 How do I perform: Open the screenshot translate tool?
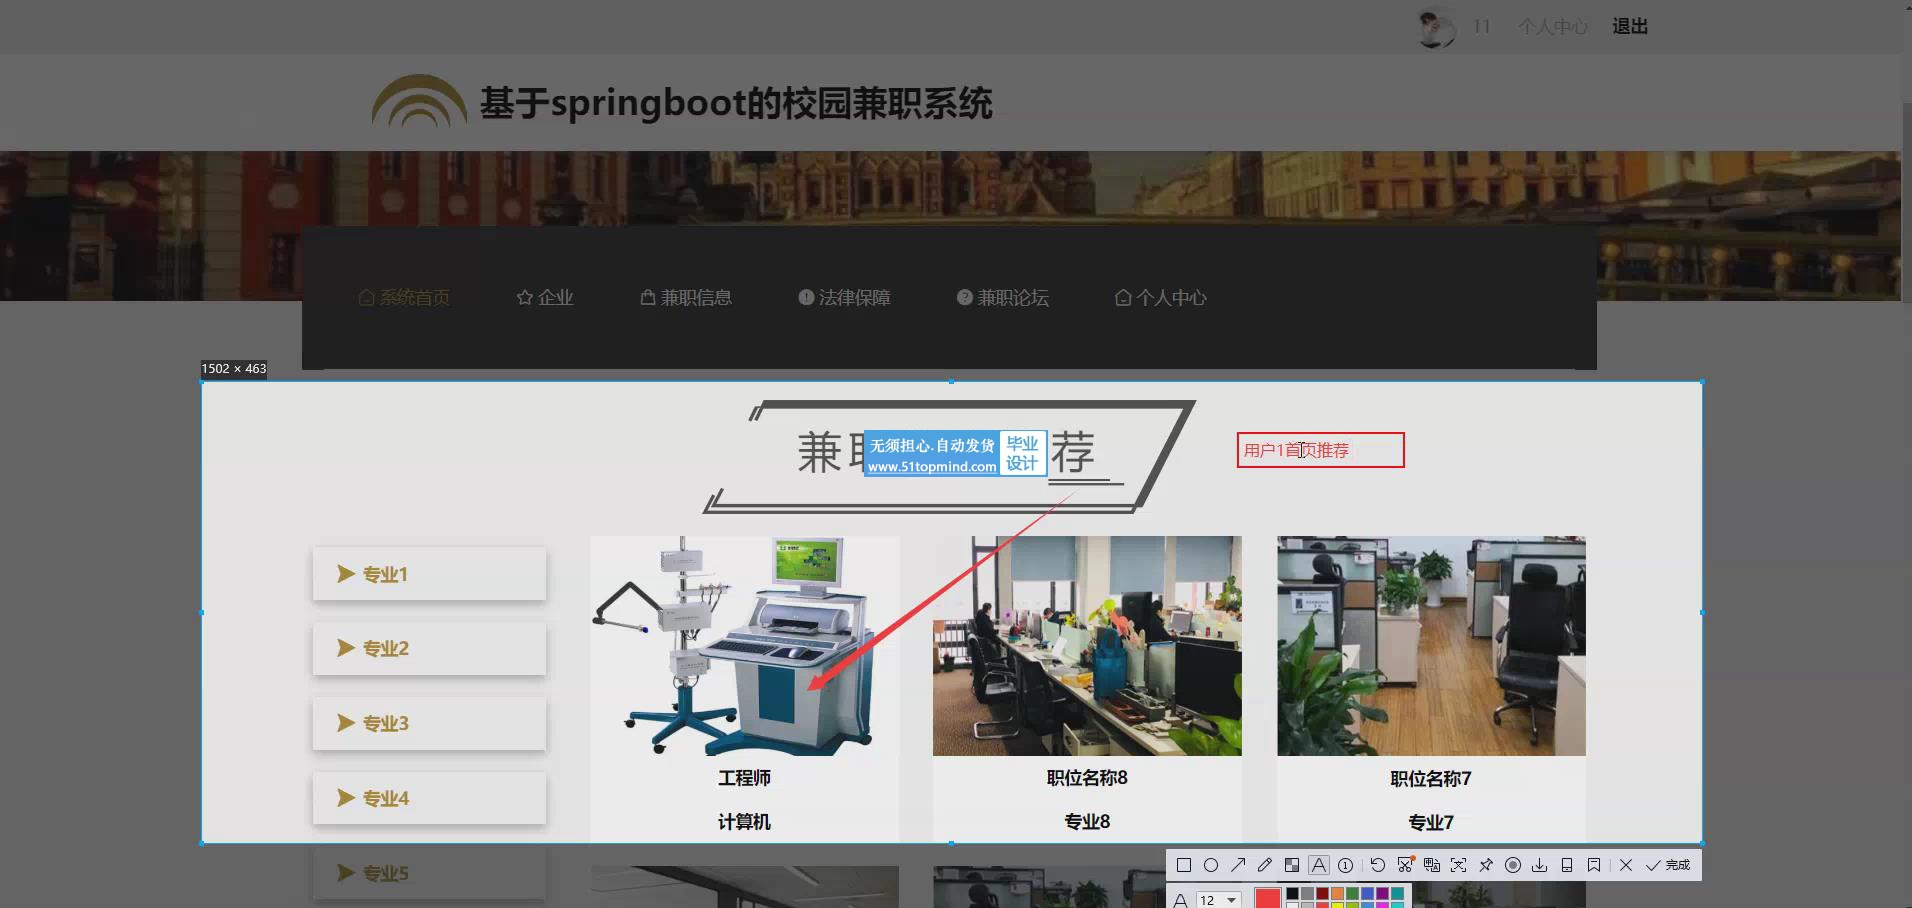pos(1432,865)
